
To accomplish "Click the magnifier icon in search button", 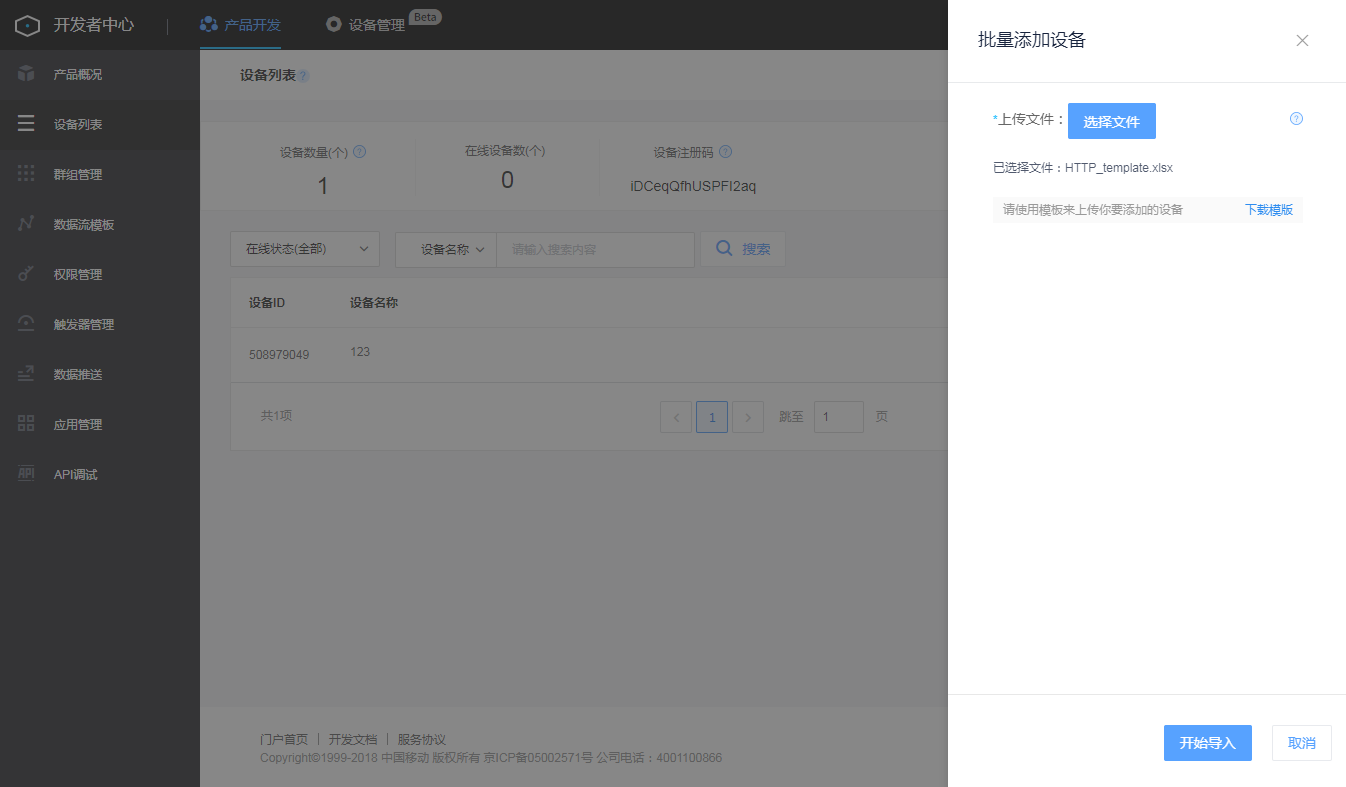I will pos(724,248).
